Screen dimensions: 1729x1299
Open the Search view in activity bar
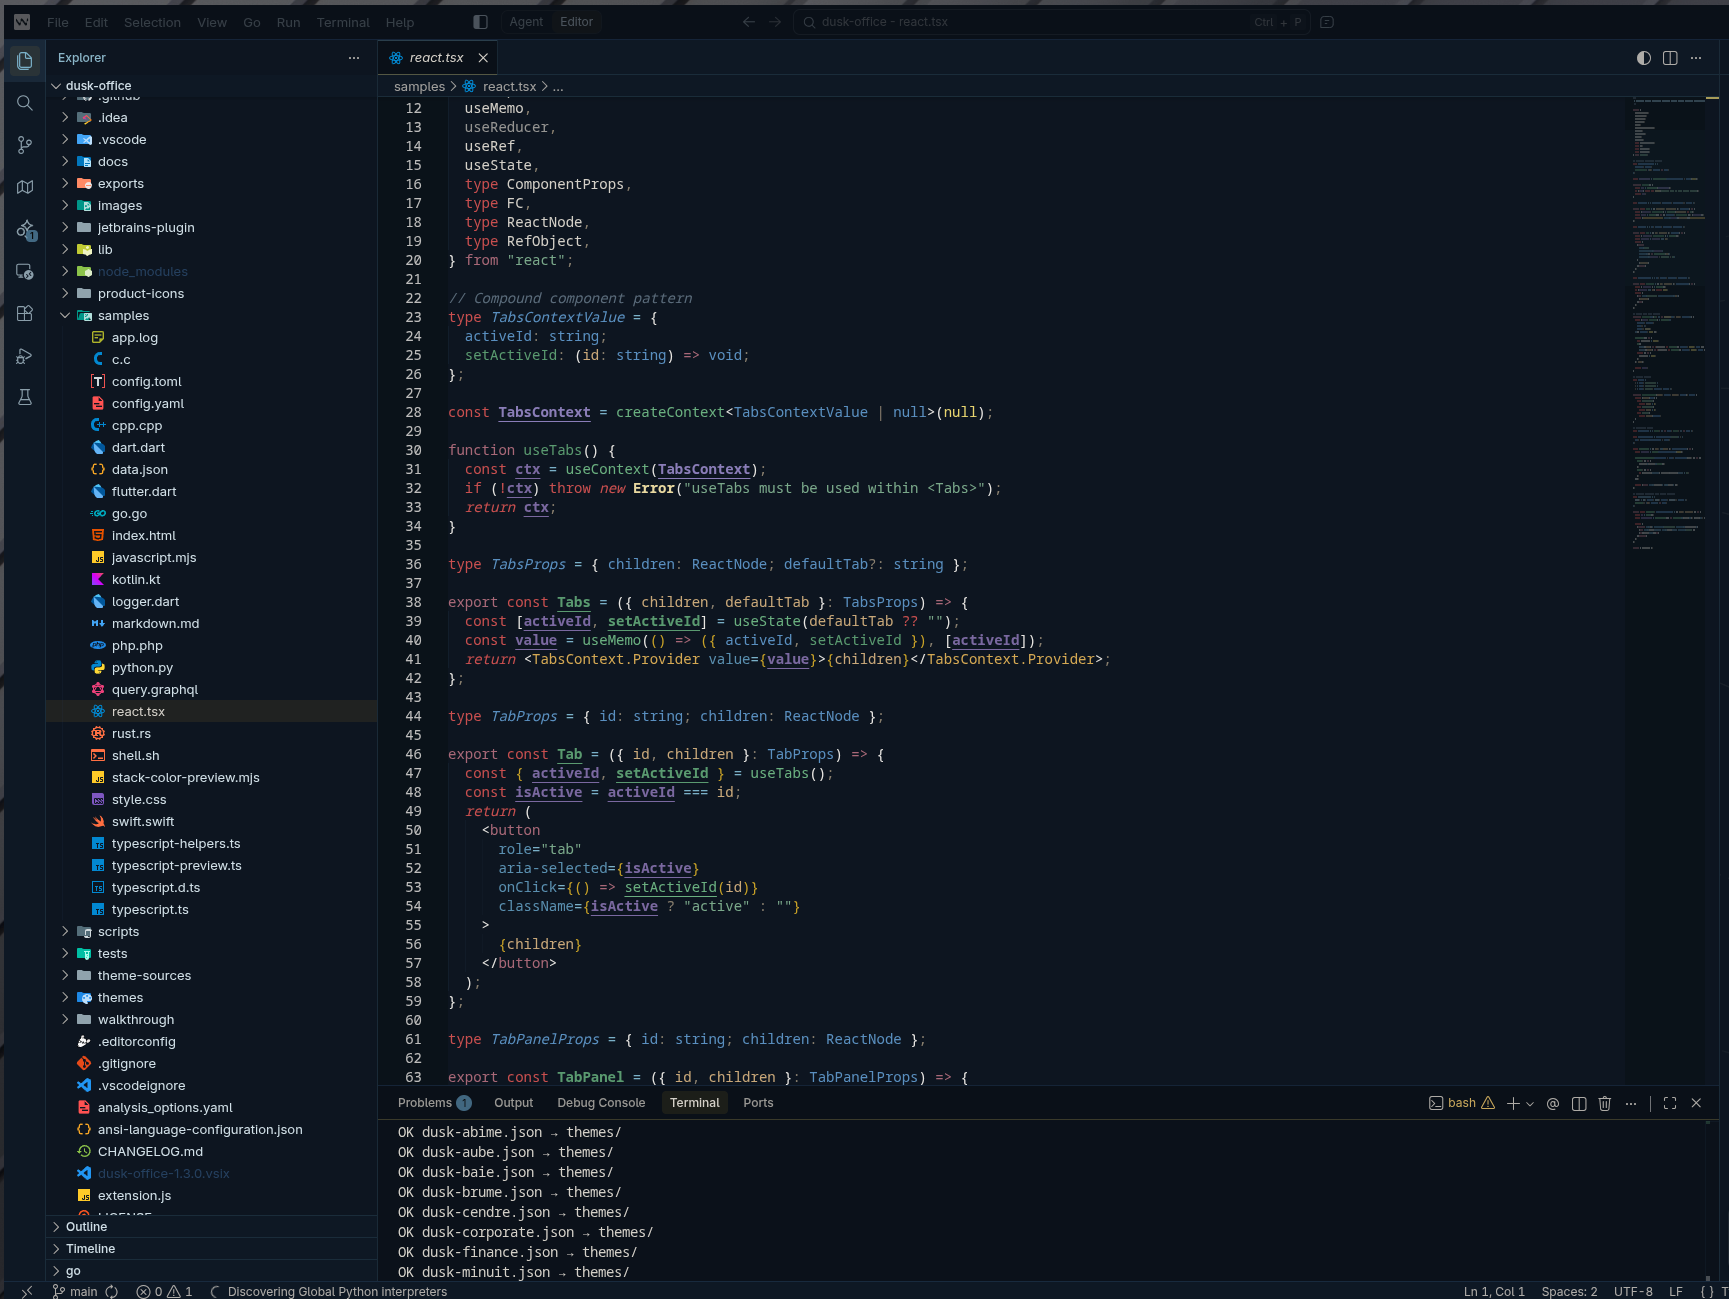[x=25, y=103]
